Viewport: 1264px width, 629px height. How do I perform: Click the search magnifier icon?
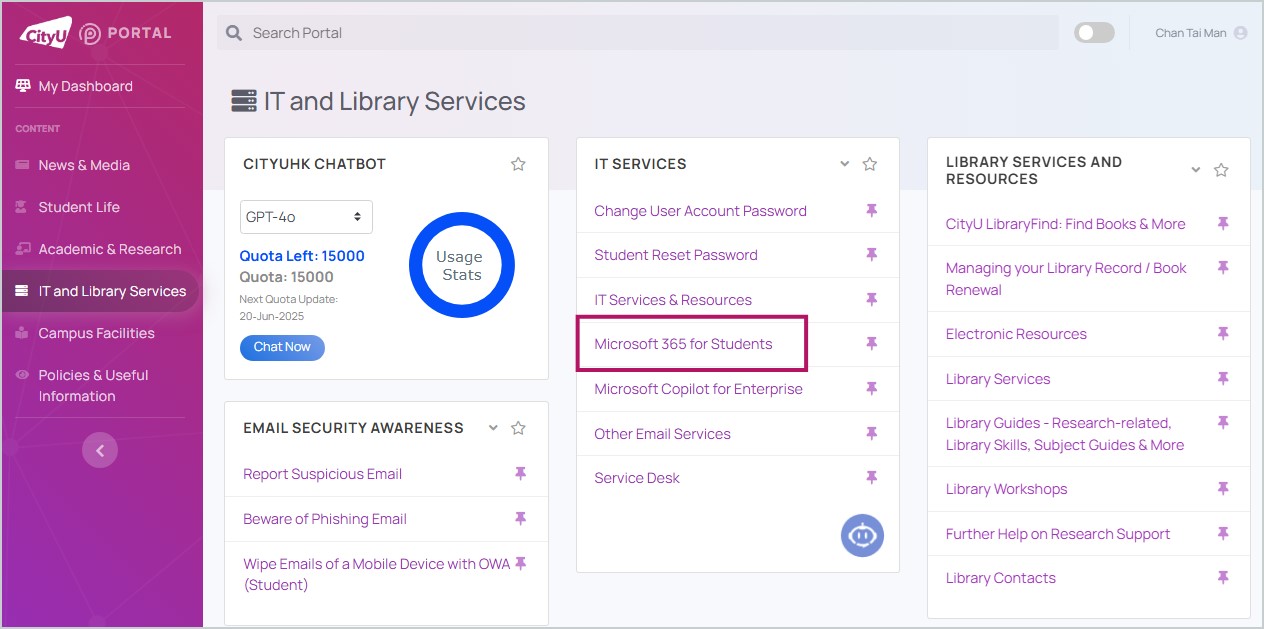coord(234,33)
